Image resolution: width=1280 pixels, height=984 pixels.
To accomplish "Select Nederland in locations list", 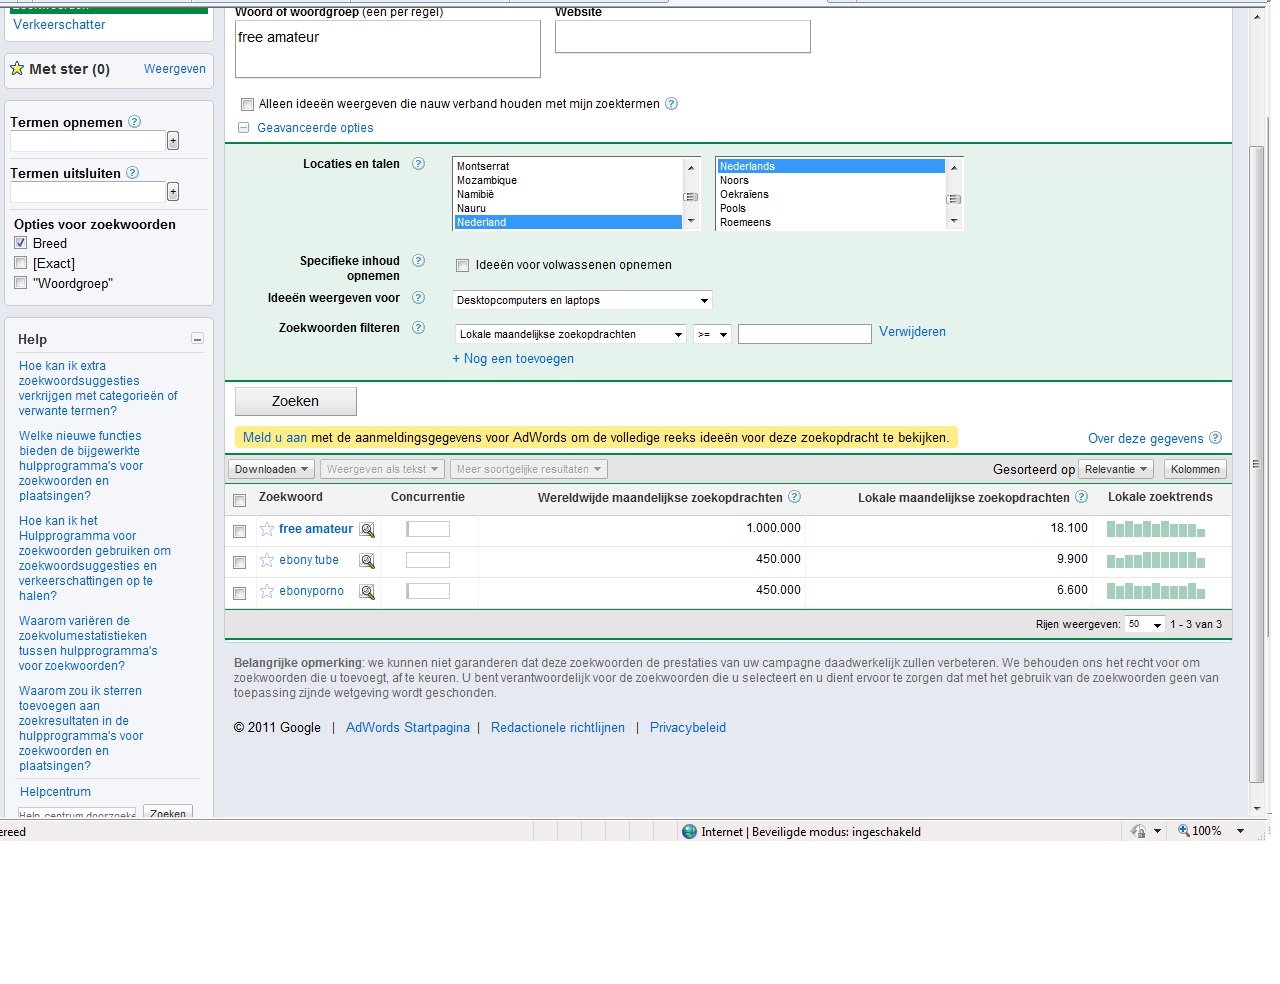I will 567,222.
